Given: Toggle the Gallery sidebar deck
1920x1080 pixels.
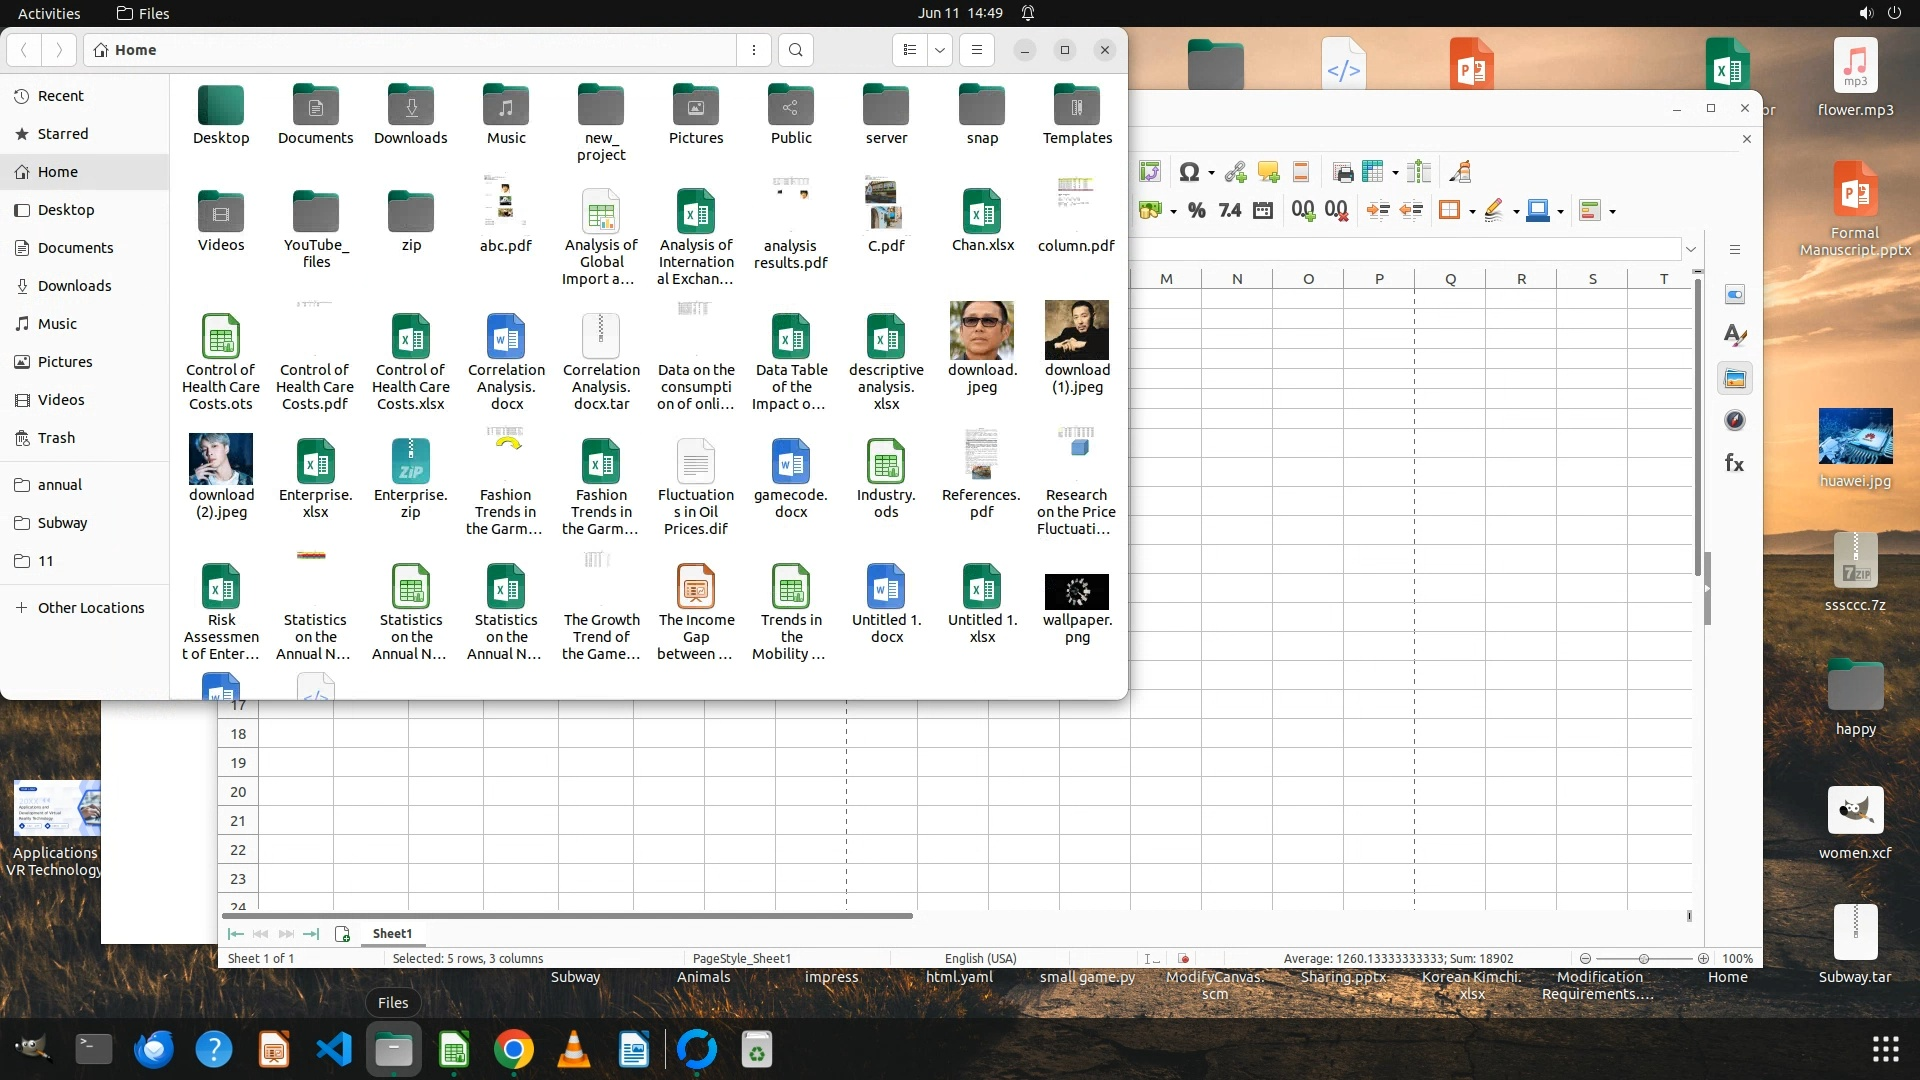Looking at the screenshot, I should (x=1735, y=379).
